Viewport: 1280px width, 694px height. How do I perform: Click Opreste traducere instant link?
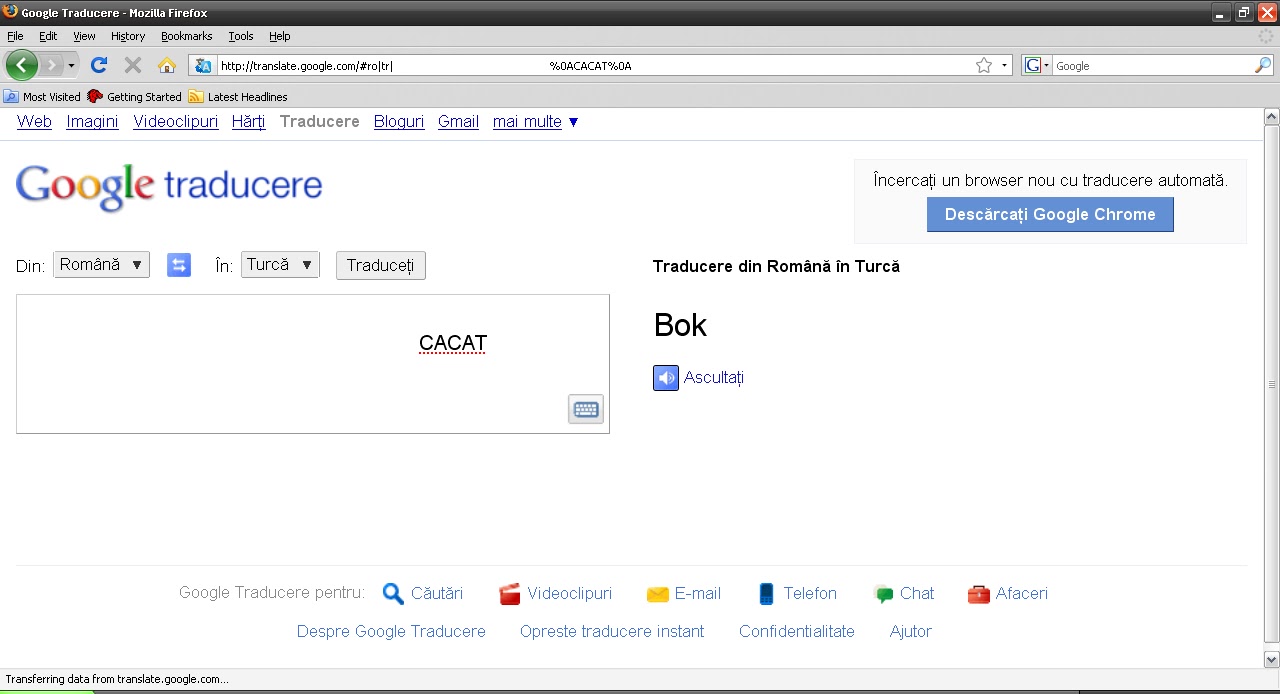pos(612,631)
